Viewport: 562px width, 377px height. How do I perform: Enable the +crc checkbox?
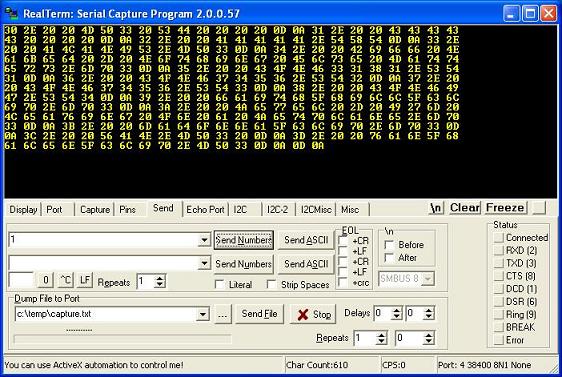[343, 283]
